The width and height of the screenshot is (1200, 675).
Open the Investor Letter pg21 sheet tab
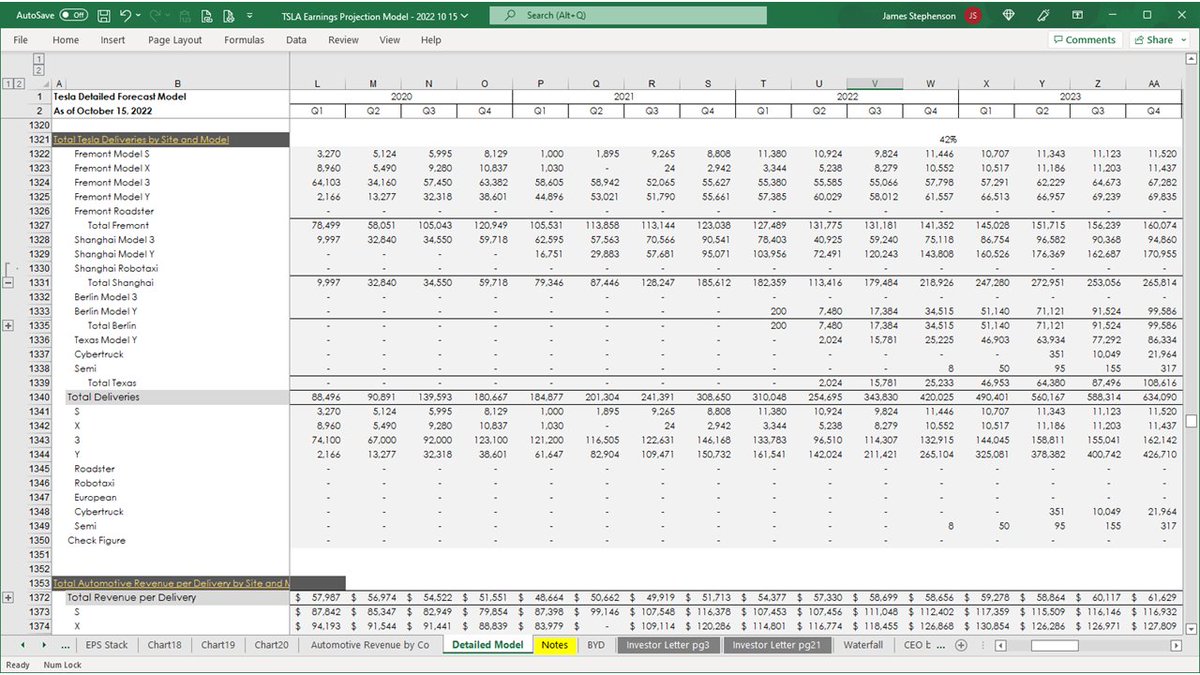pyautogui.click(x=776, y=645)
